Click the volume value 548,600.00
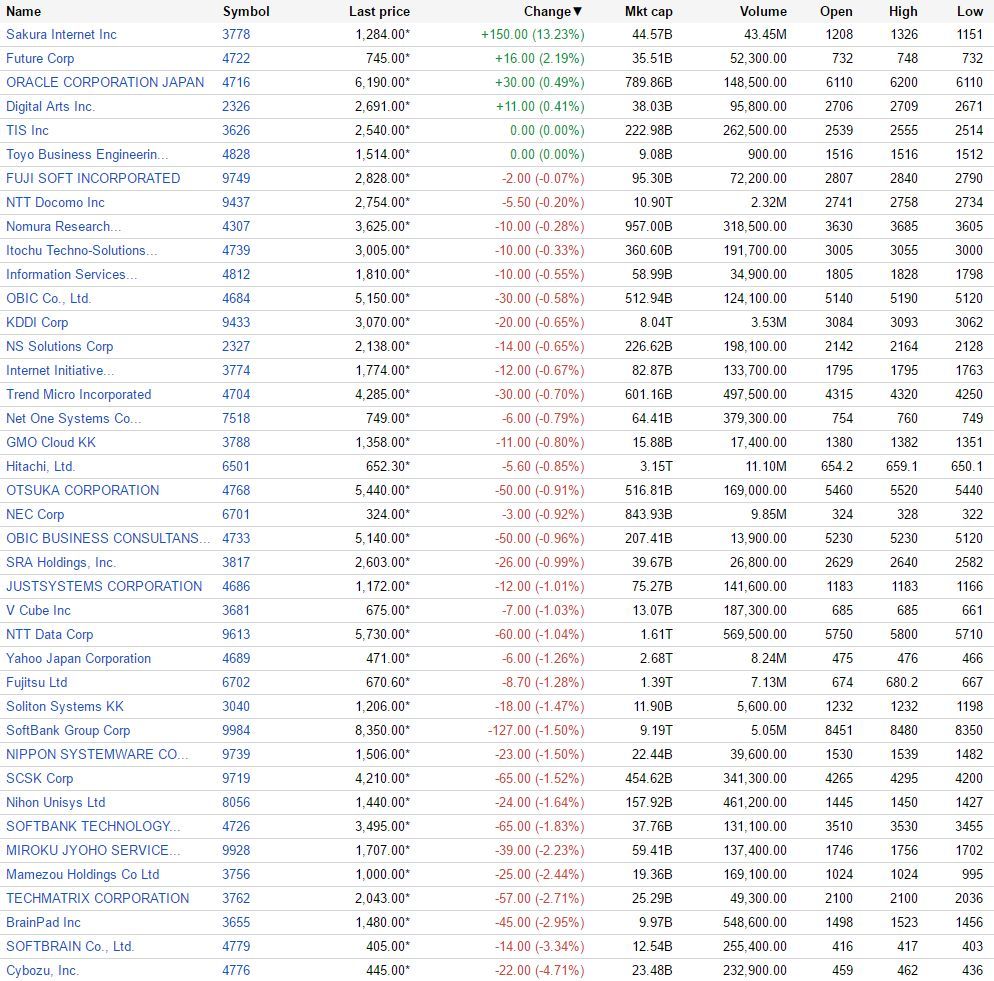 755,922
